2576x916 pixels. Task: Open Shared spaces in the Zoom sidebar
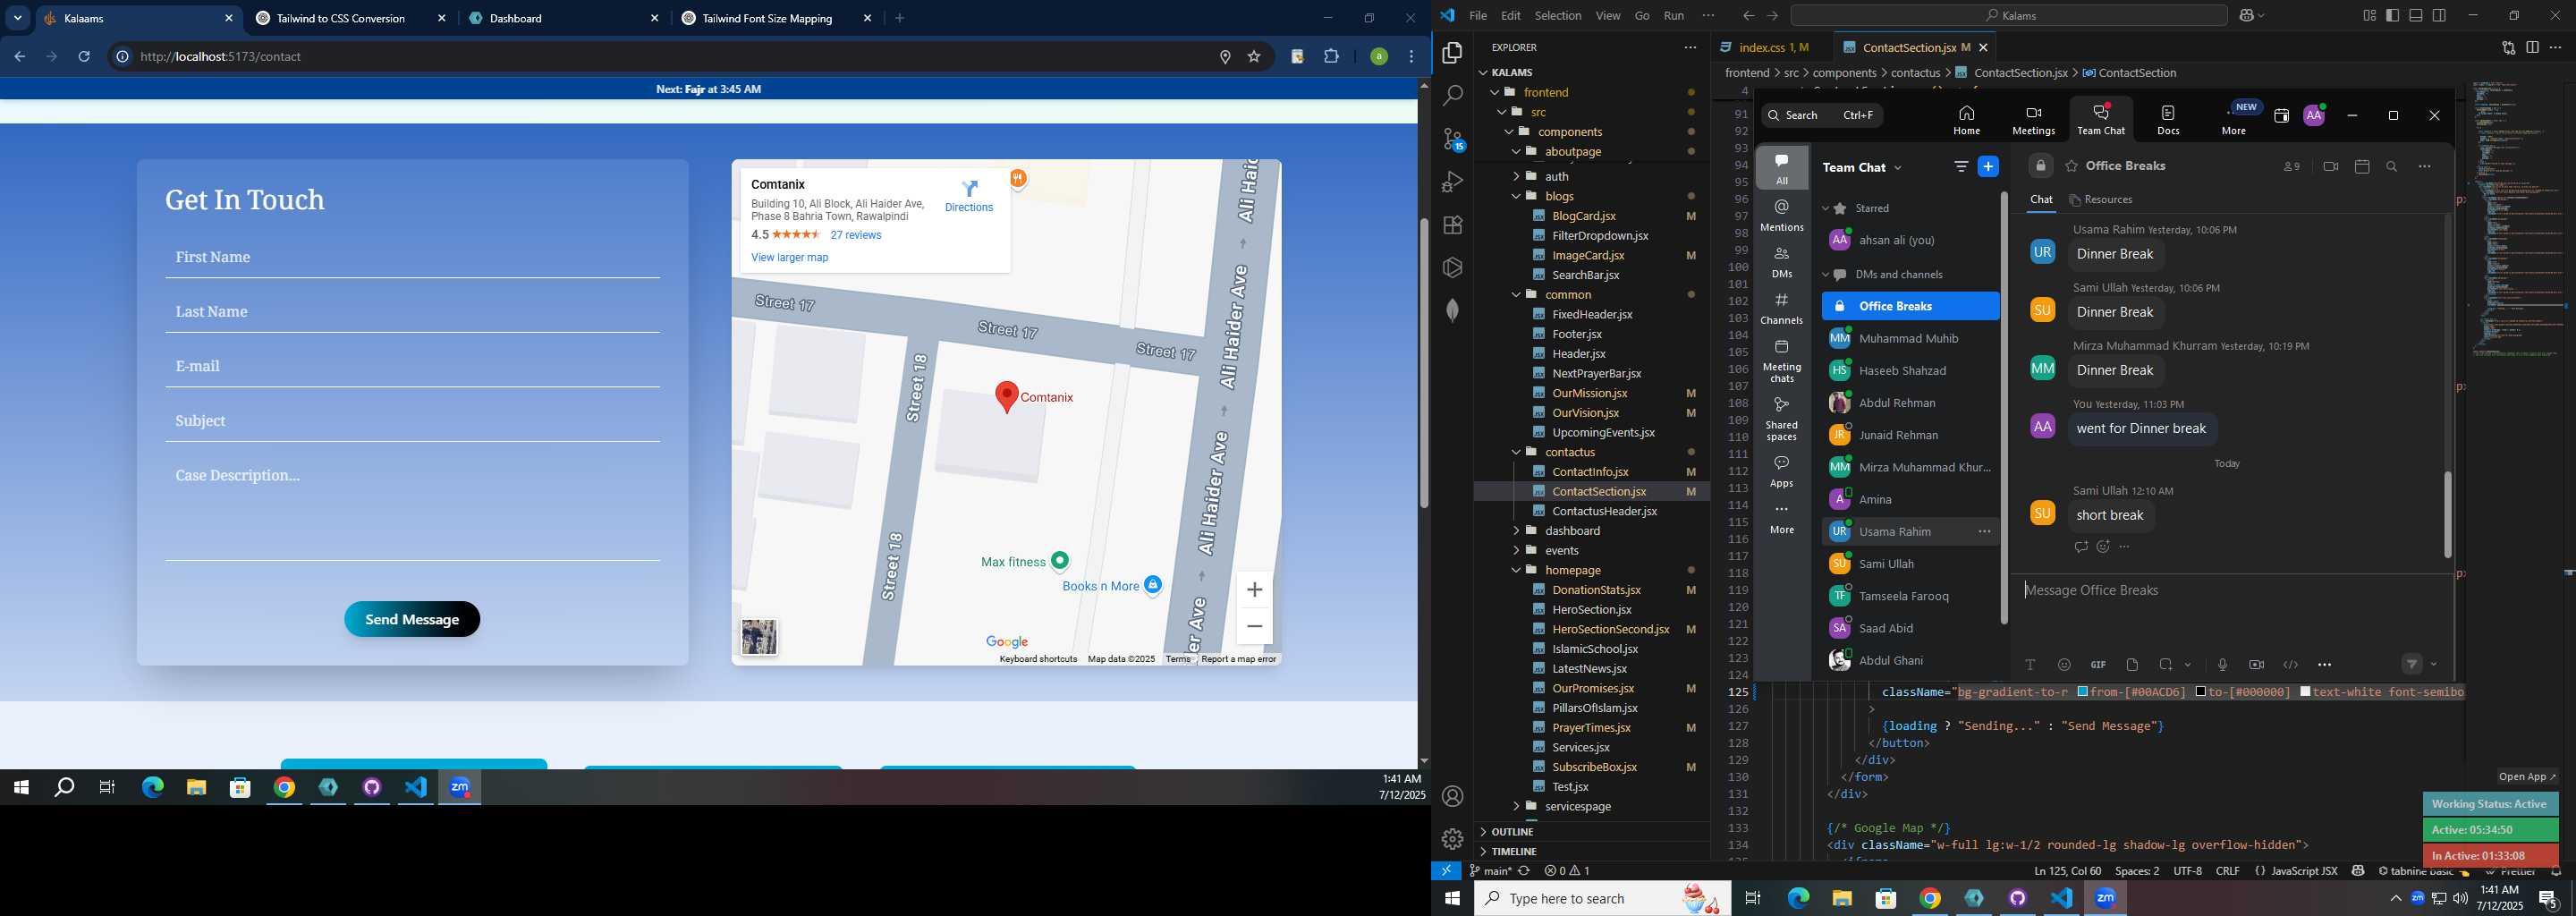(x=1782, y=418)
